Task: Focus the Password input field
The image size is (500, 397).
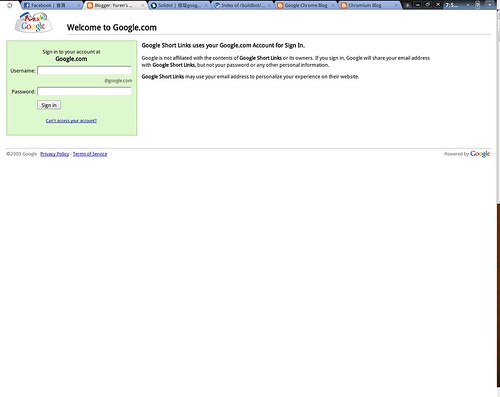Action: [x=84, y=91]
